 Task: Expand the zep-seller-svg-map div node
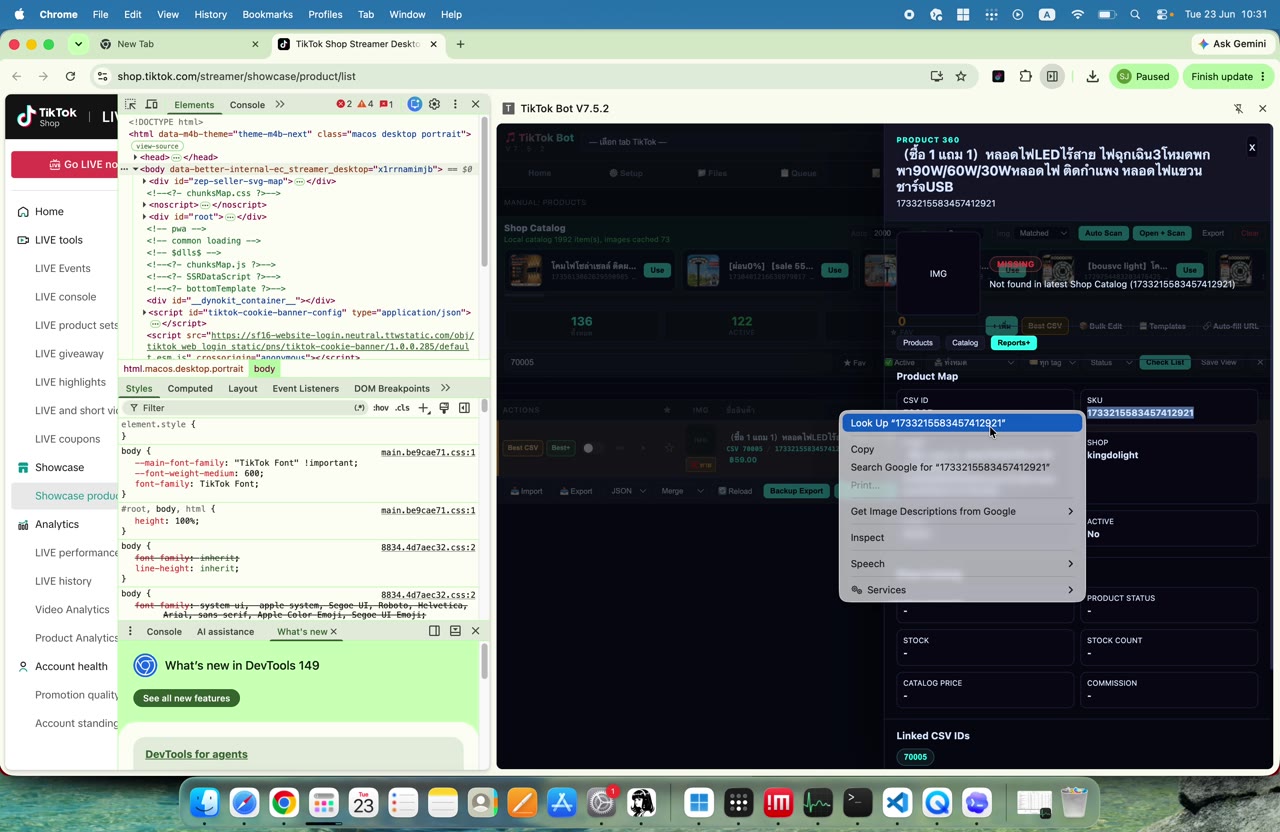pyautogui.click(x=145, y=181)
